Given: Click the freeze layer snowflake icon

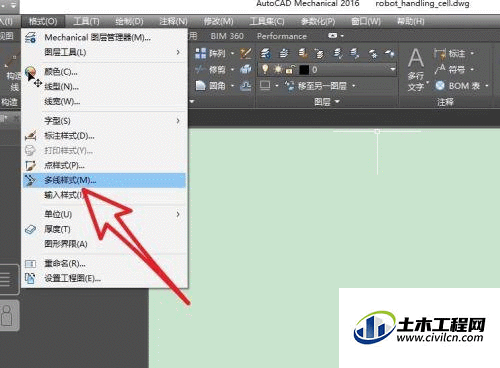Looking at the screenshot, I should (x=373, y=53).
